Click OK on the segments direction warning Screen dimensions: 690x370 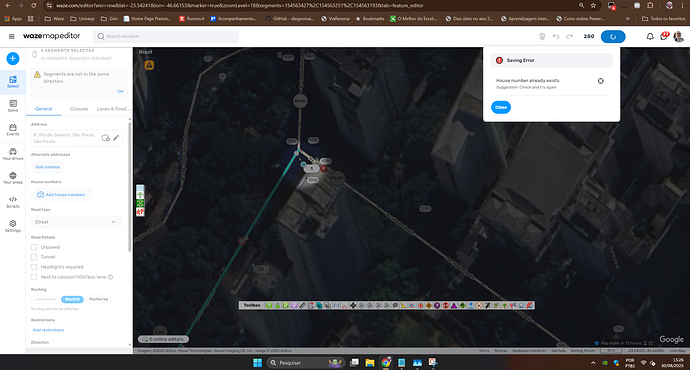[x=120, y=92]
